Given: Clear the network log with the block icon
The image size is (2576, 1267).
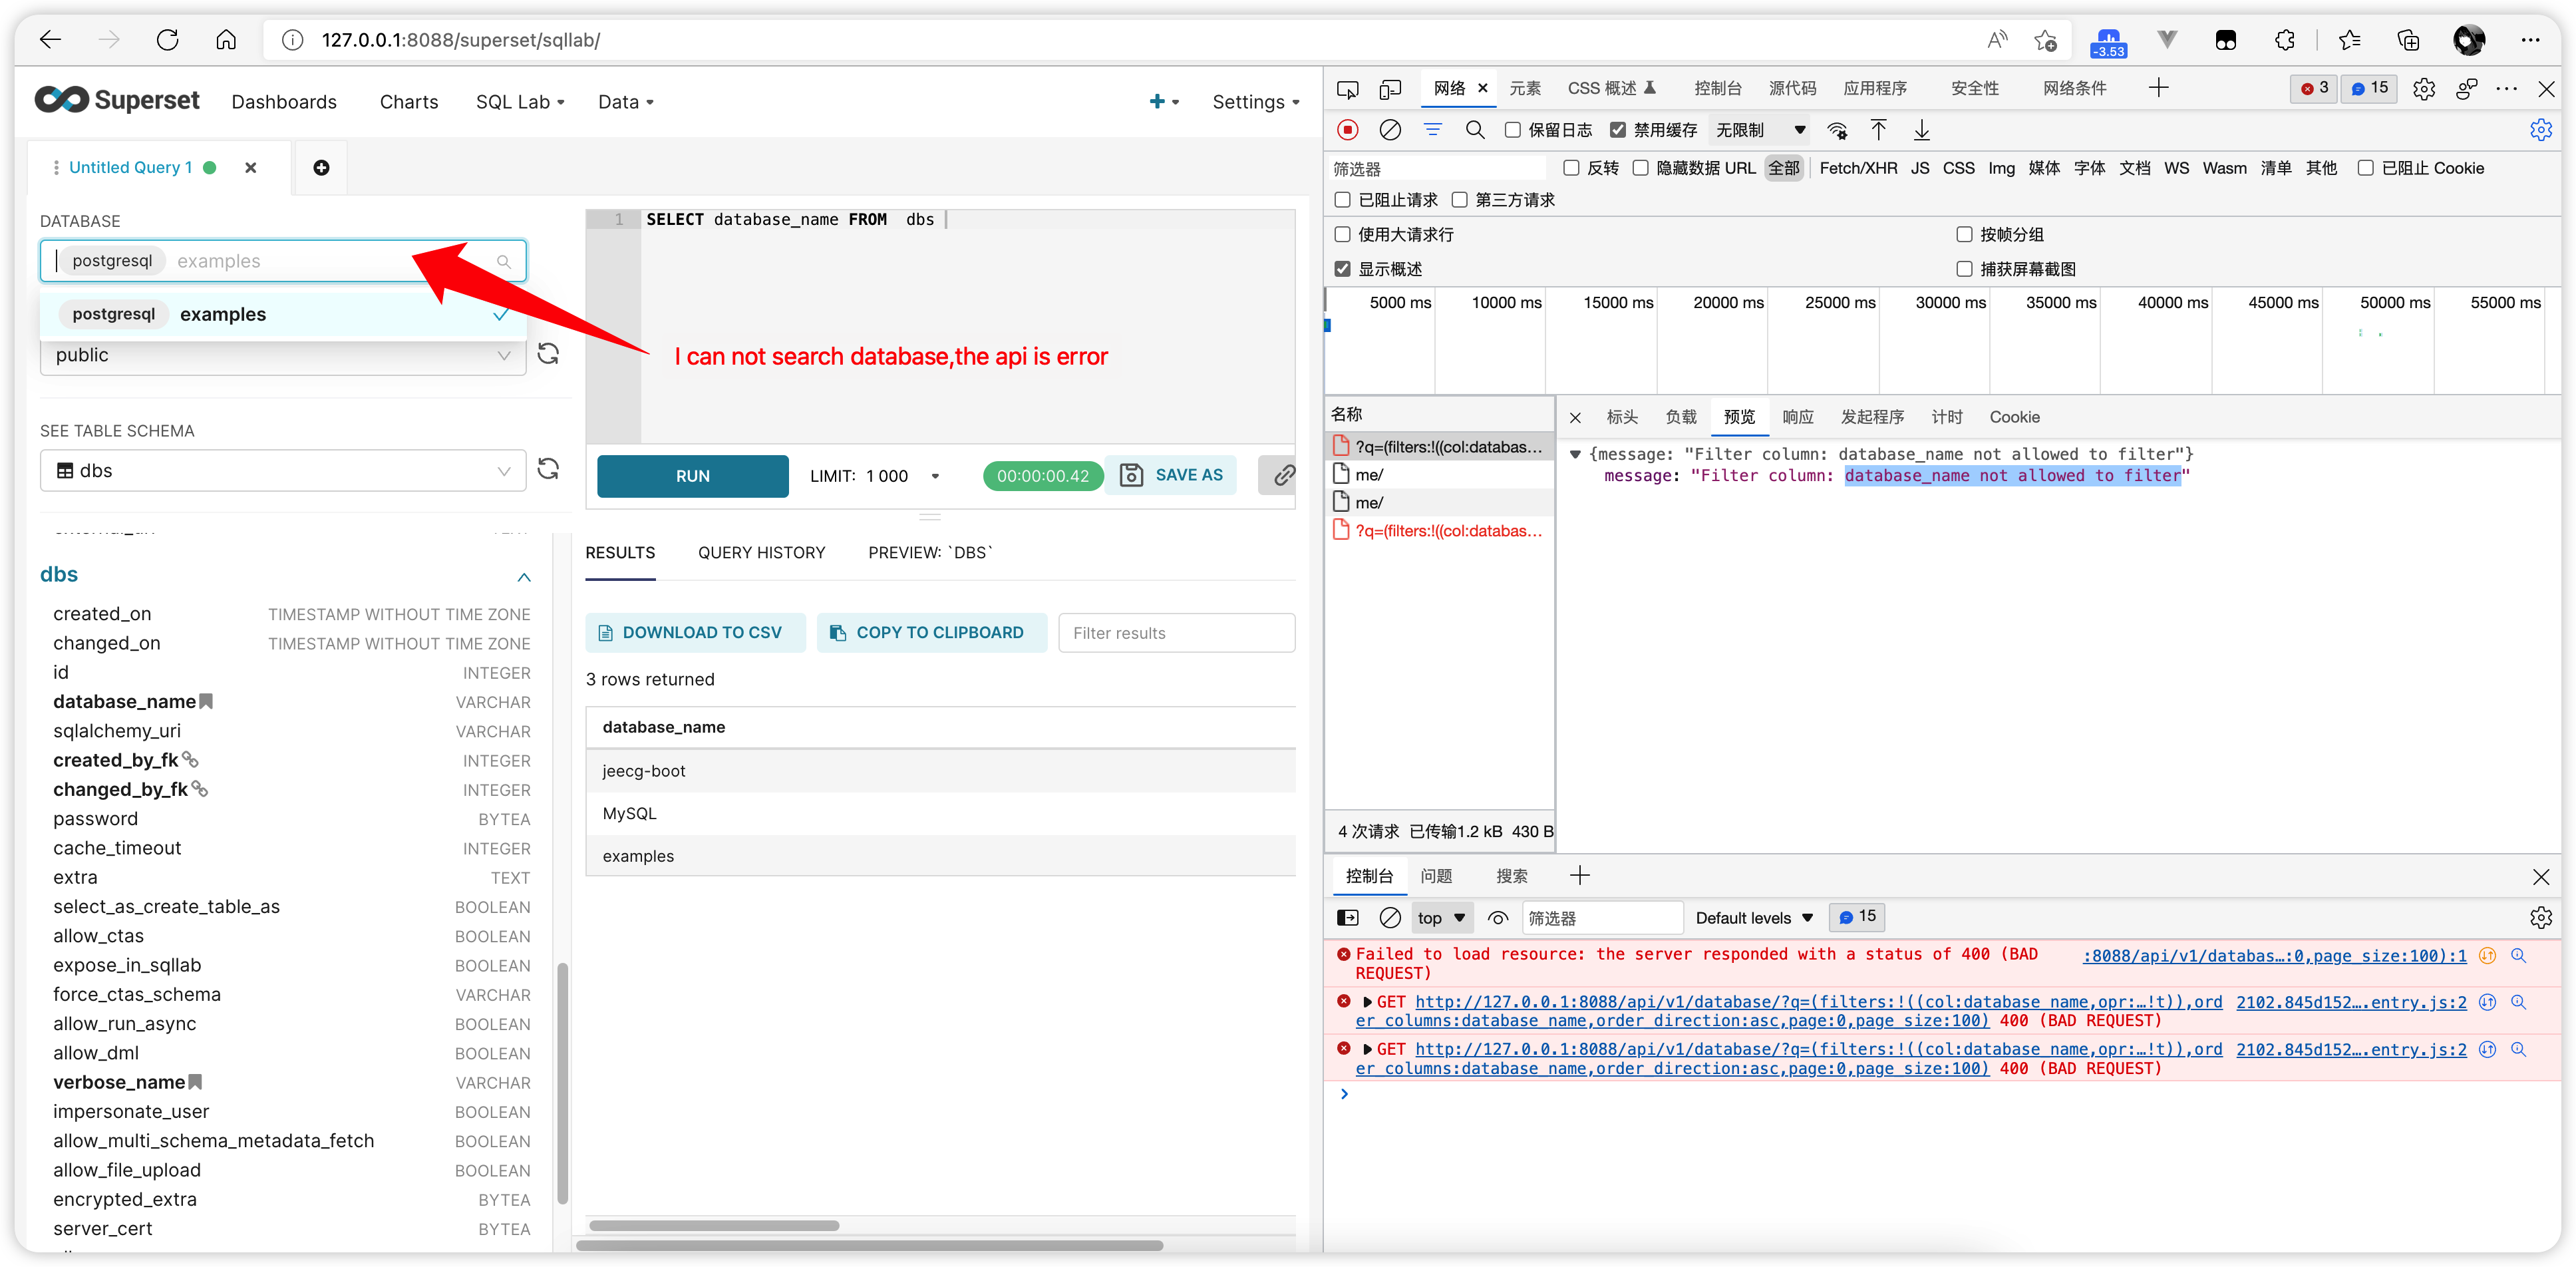Looking at the screenshot, I should [x=1390, y=130].
